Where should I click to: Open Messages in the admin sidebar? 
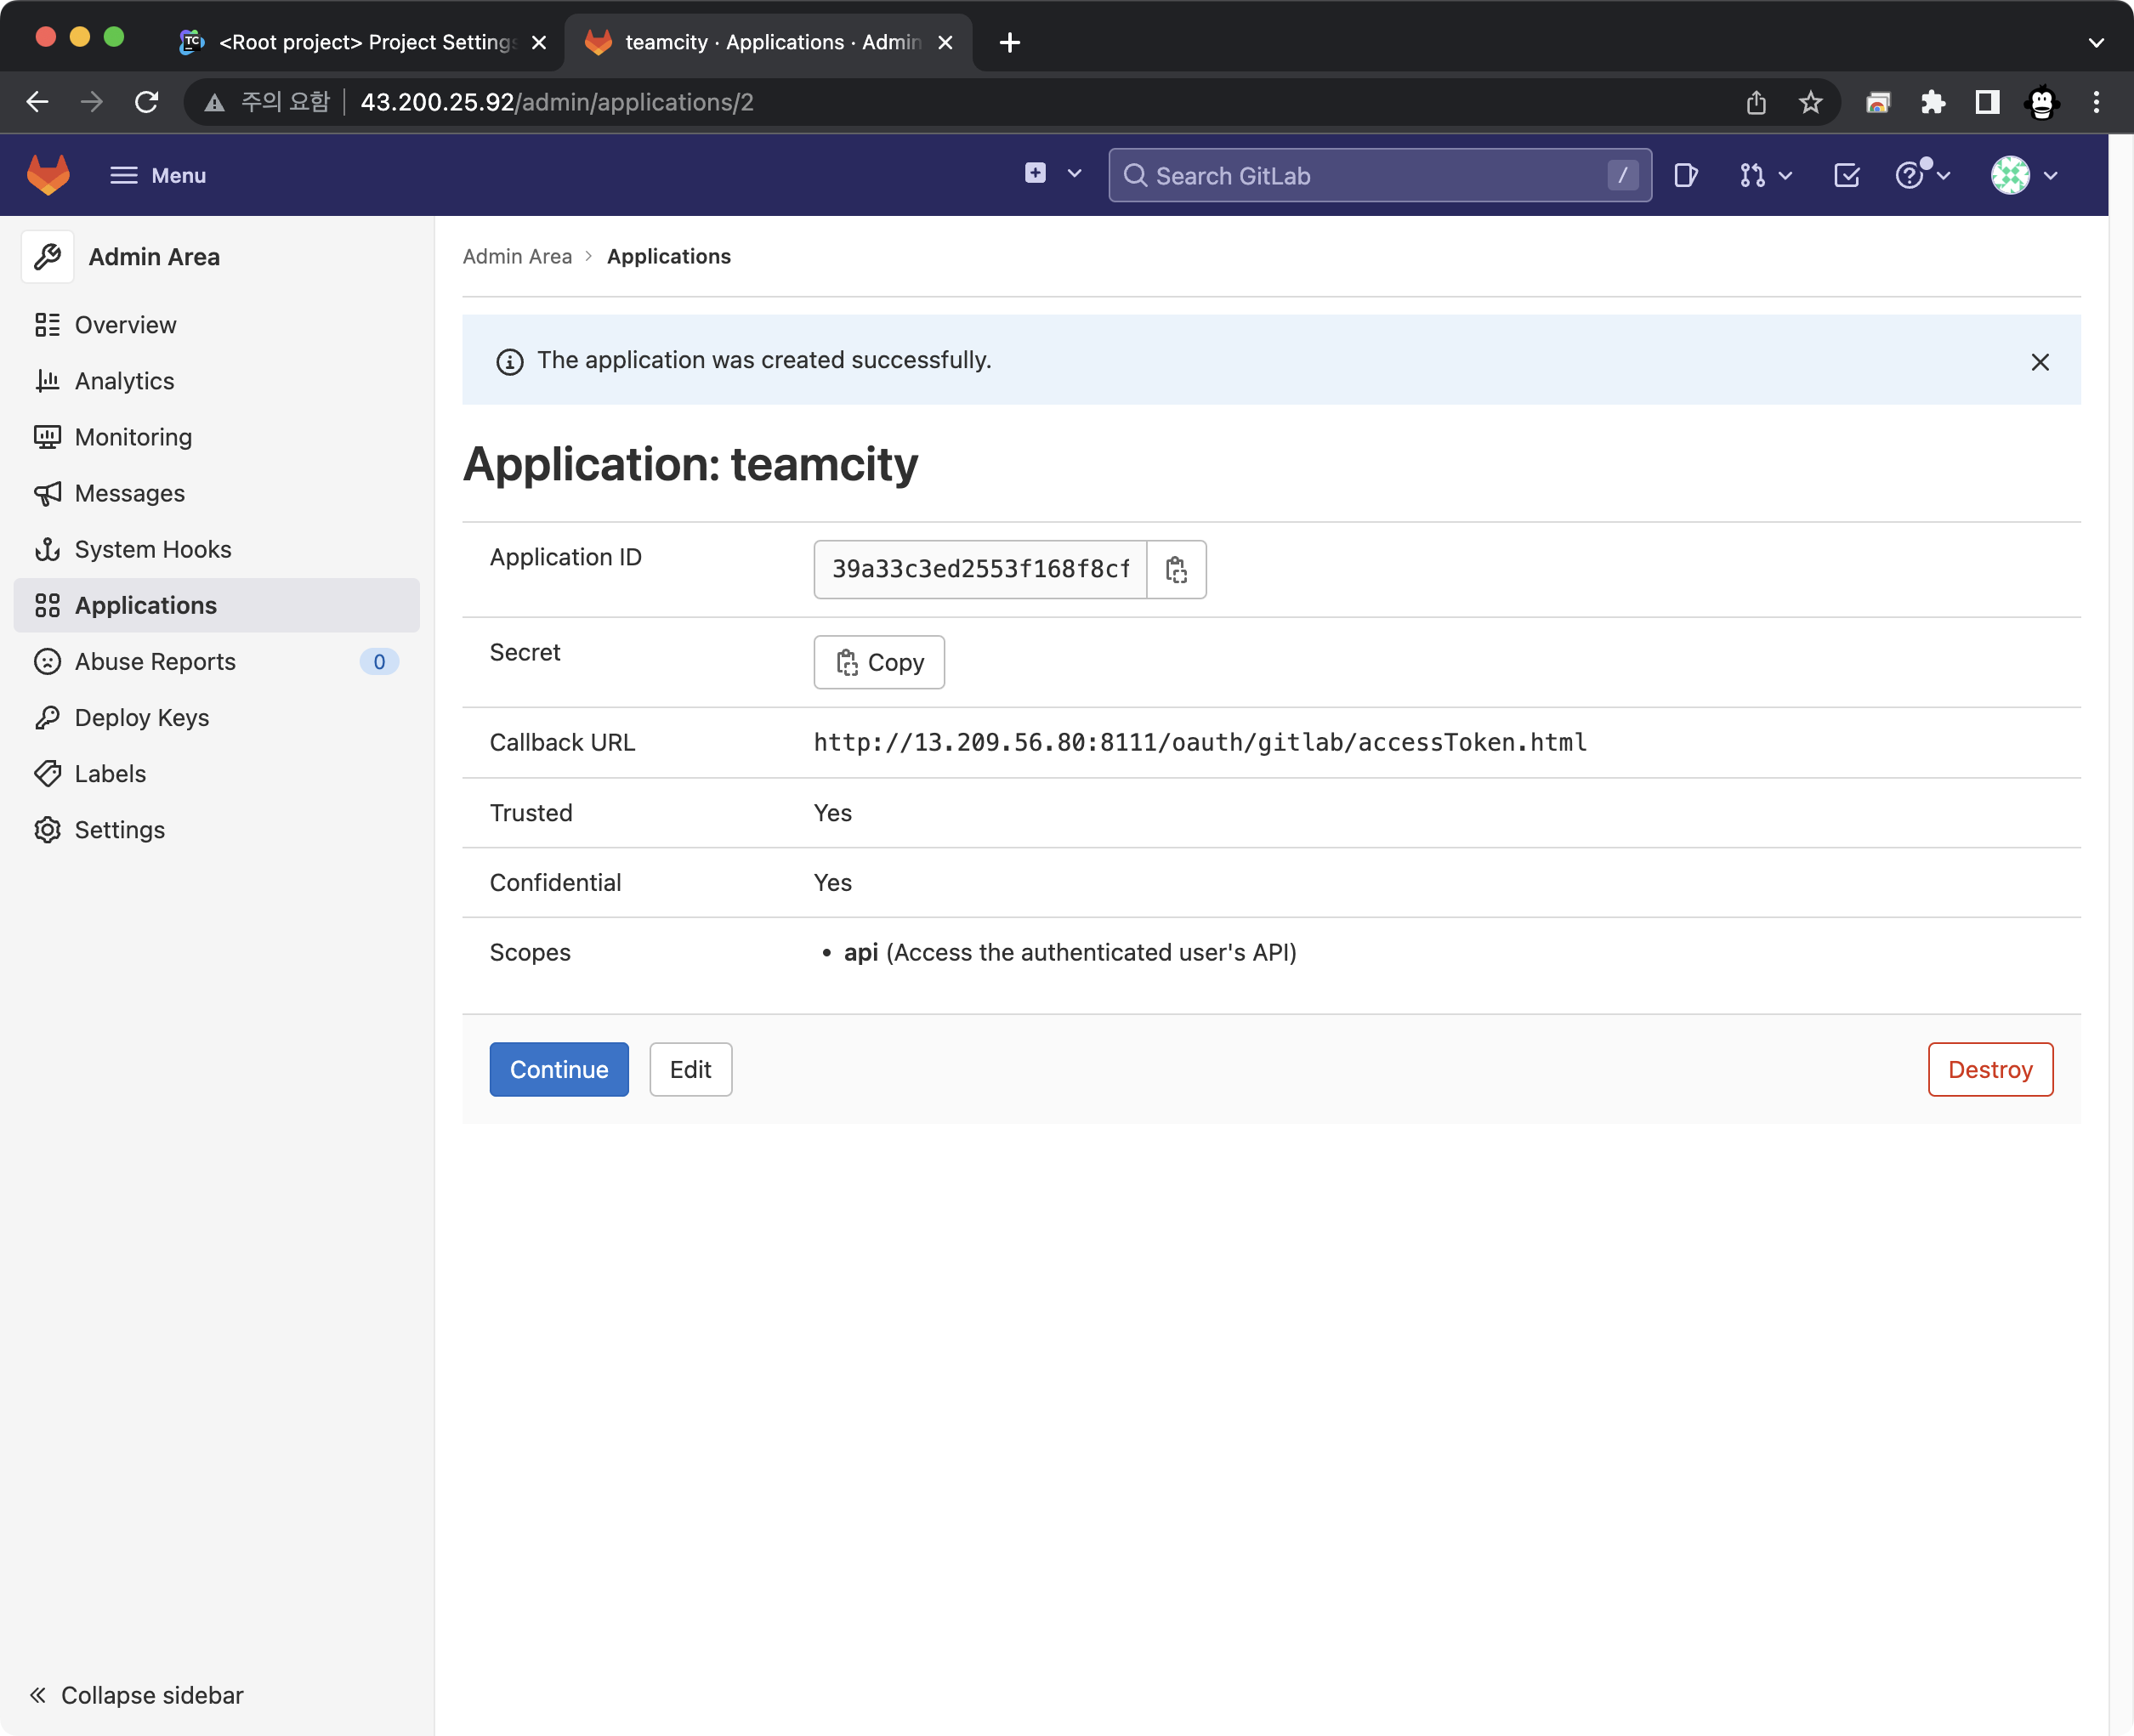click(x=217, y=493)
